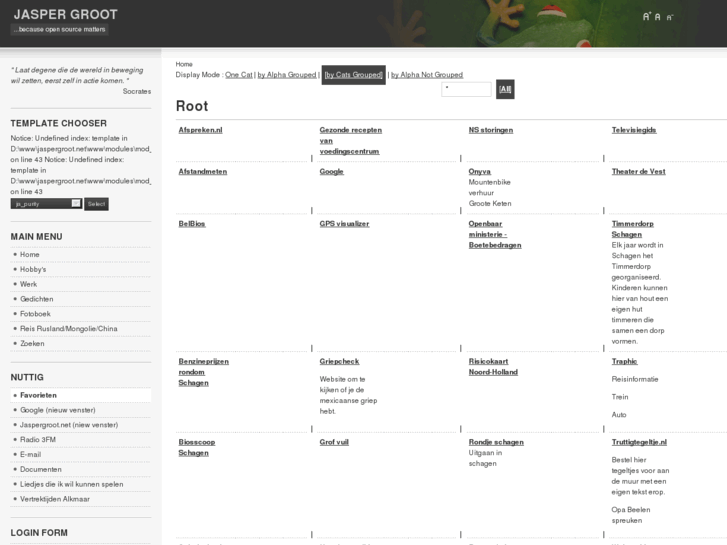The width and height of the screenshot is (727, 545).
Task: Open the GPS visualizer link
Action: pos(344,224)
